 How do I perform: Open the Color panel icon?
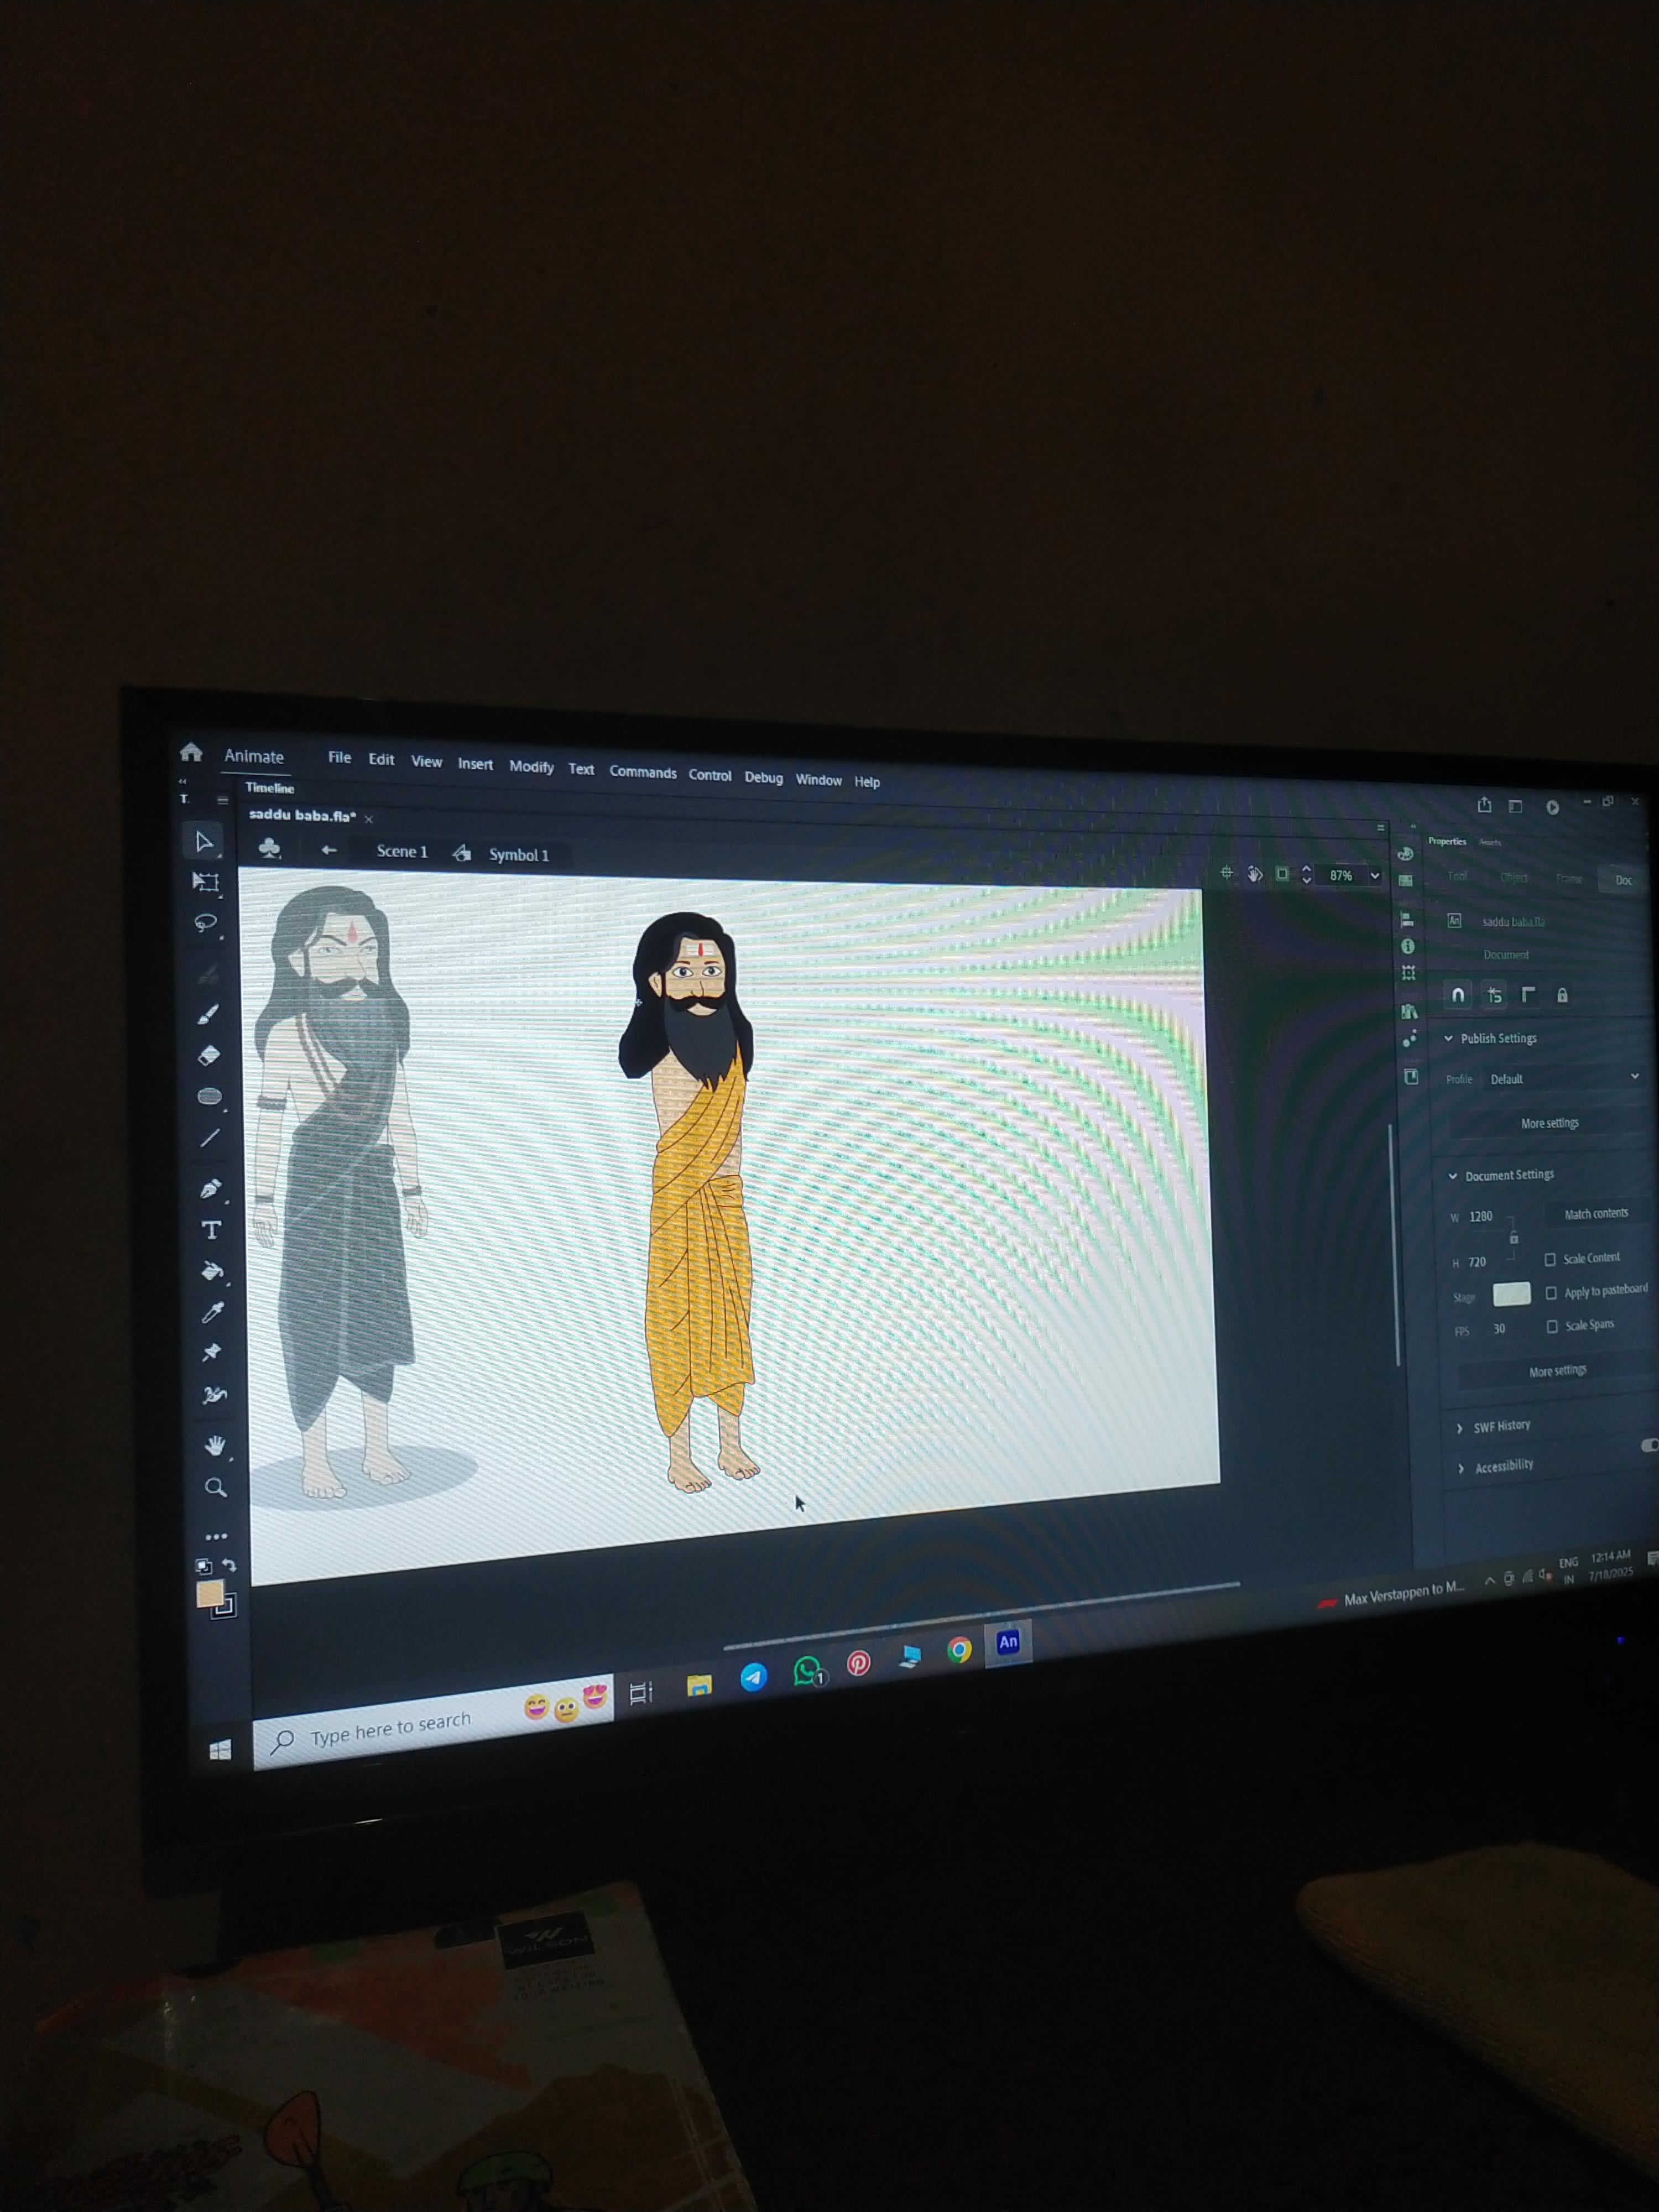pos(1405,853)
